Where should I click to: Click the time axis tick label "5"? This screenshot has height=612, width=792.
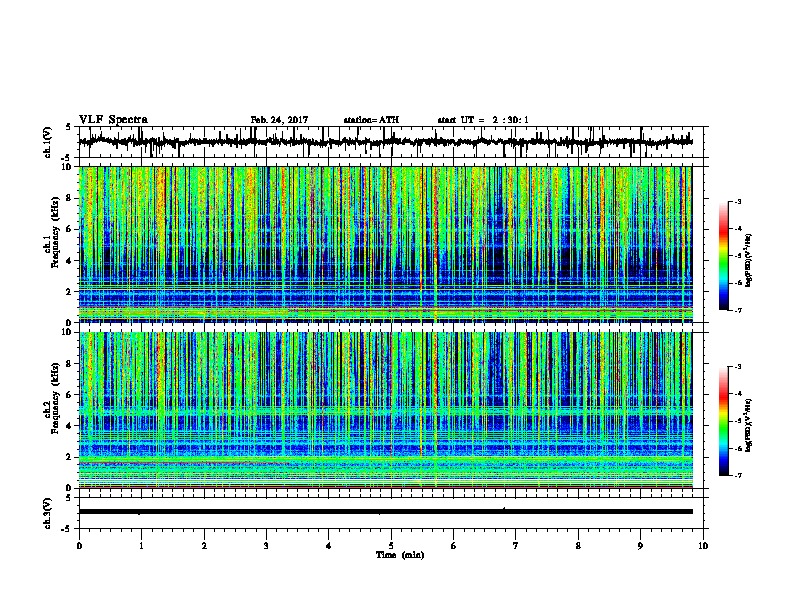(391, 546)
